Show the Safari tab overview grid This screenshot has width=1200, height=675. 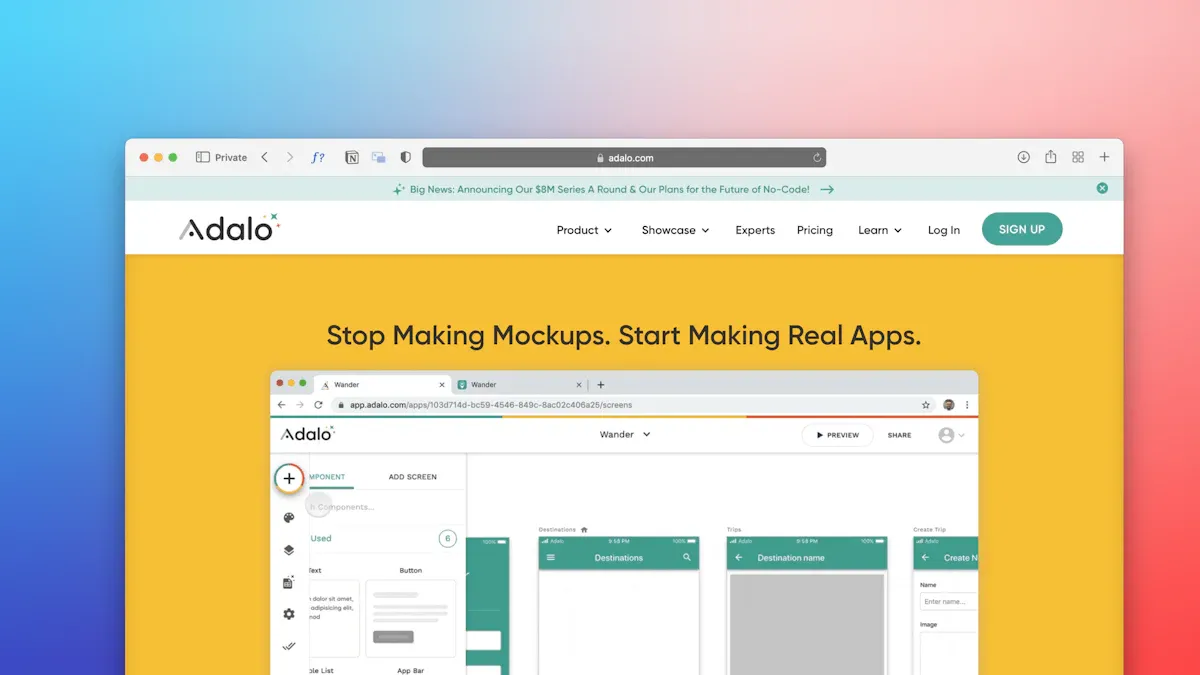point(1078,157)
